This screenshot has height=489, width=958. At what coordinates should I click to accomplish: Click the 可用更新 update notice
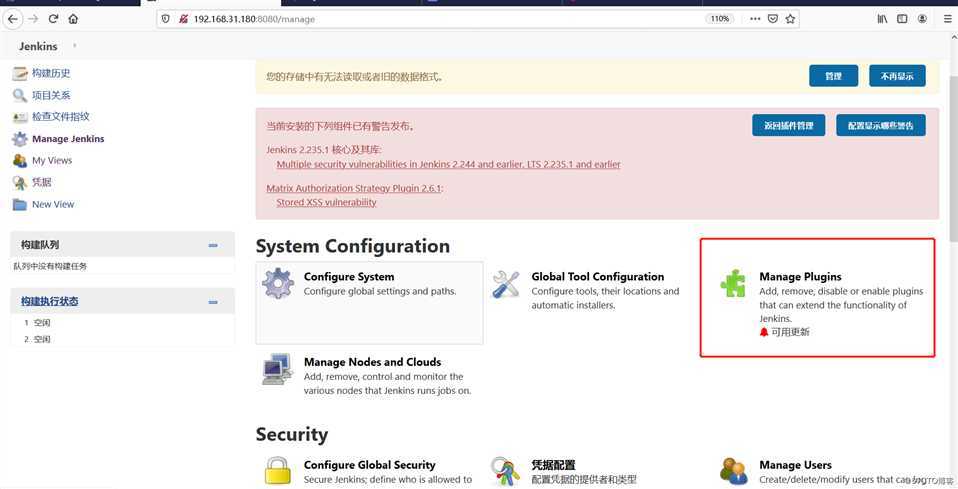(784, 332)
